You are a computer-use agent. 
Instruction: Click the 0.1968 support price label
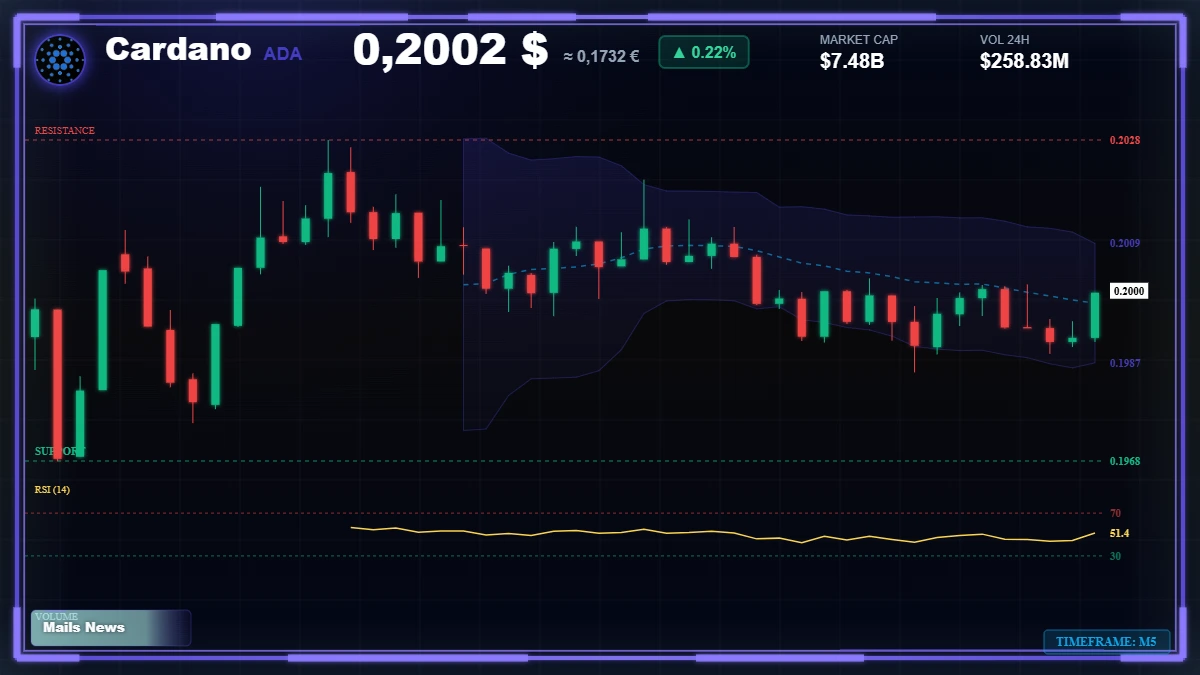1125,461
